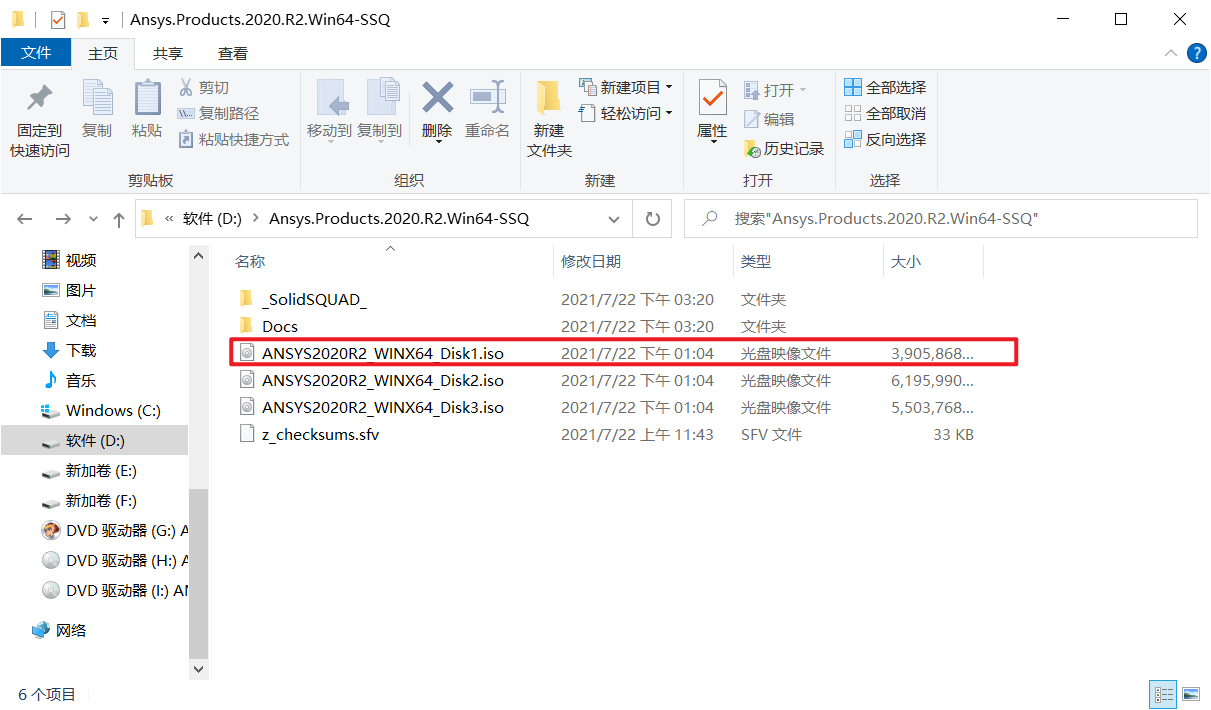Click the quick access properties checkmark icon
Viewport: 1211px width, 710px height.
57,19
